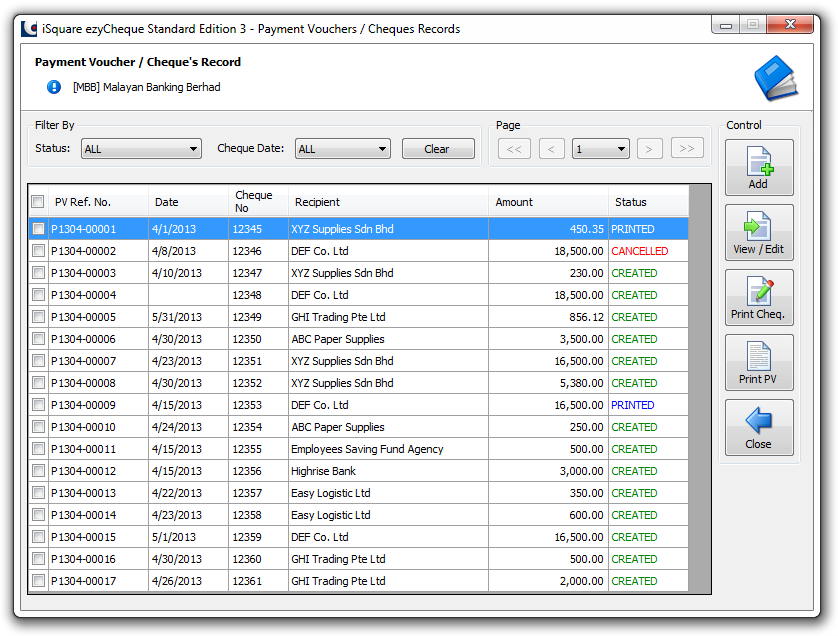
Task: Open the Status filter dropdown
Action: coord(141,149)
